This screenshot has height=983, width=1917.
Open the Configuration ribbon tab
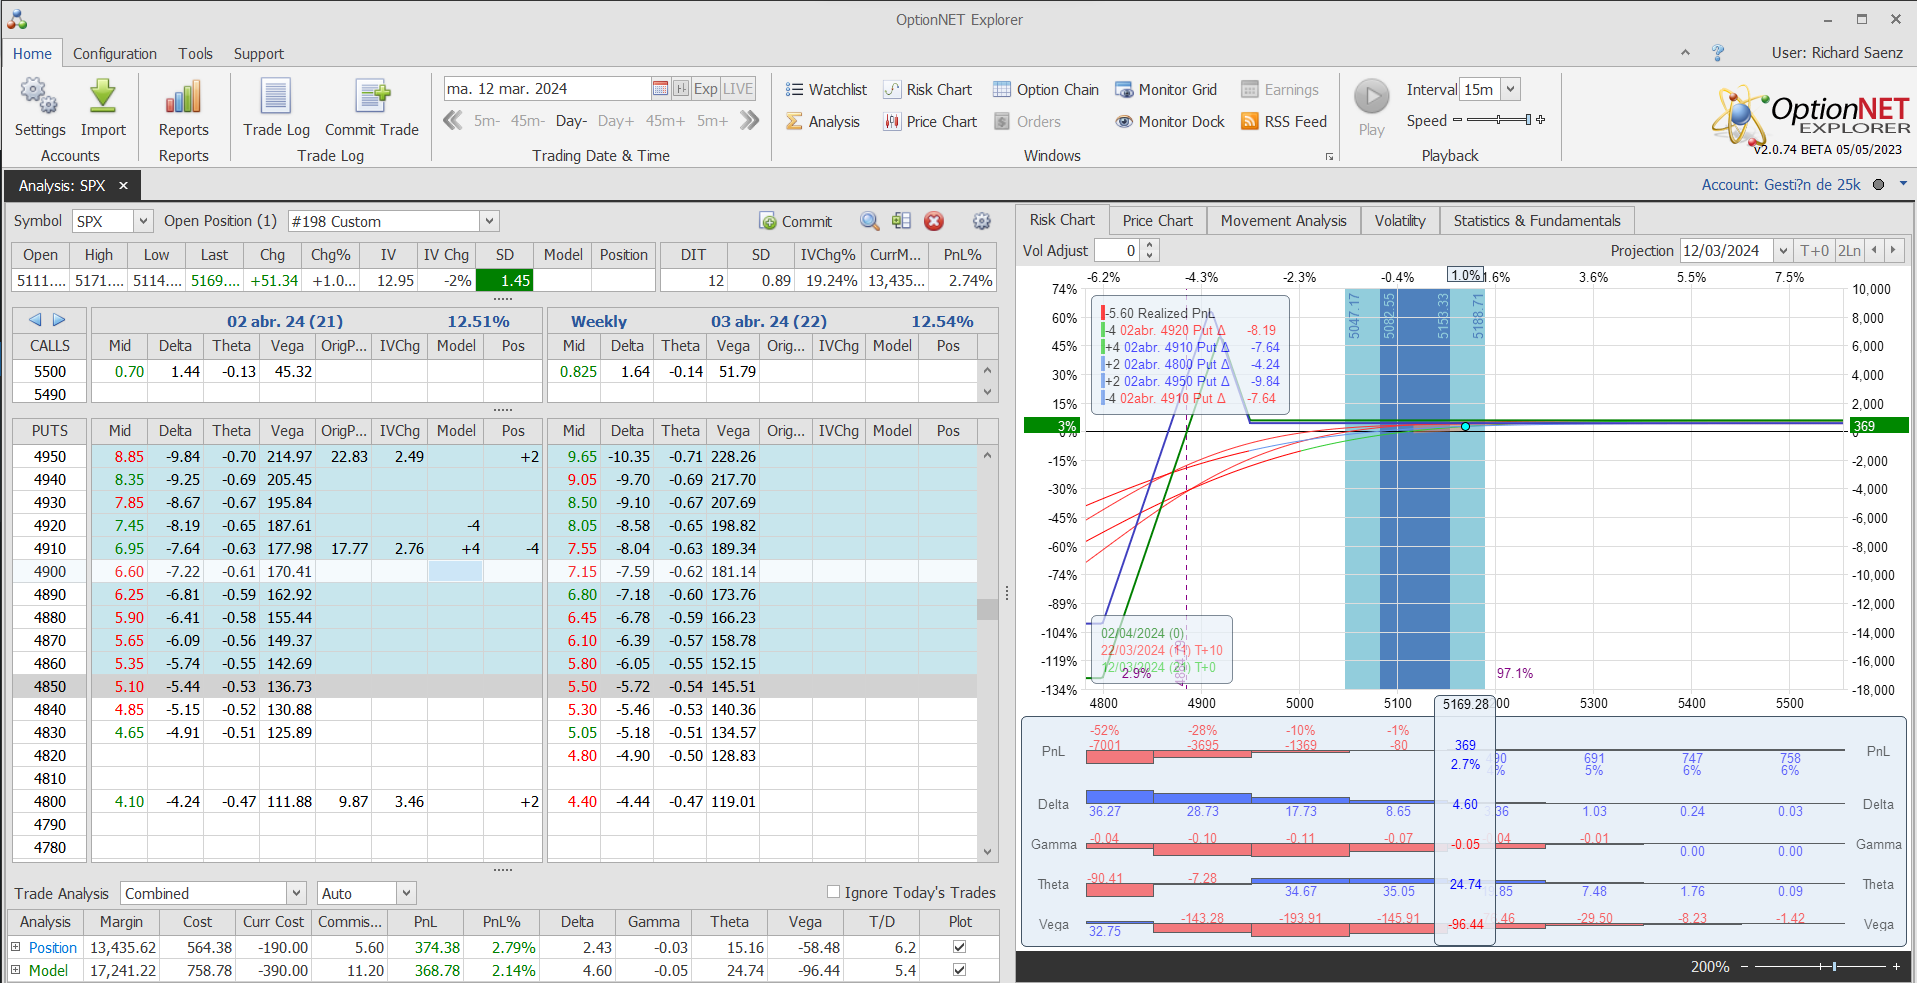coord(114,54)
